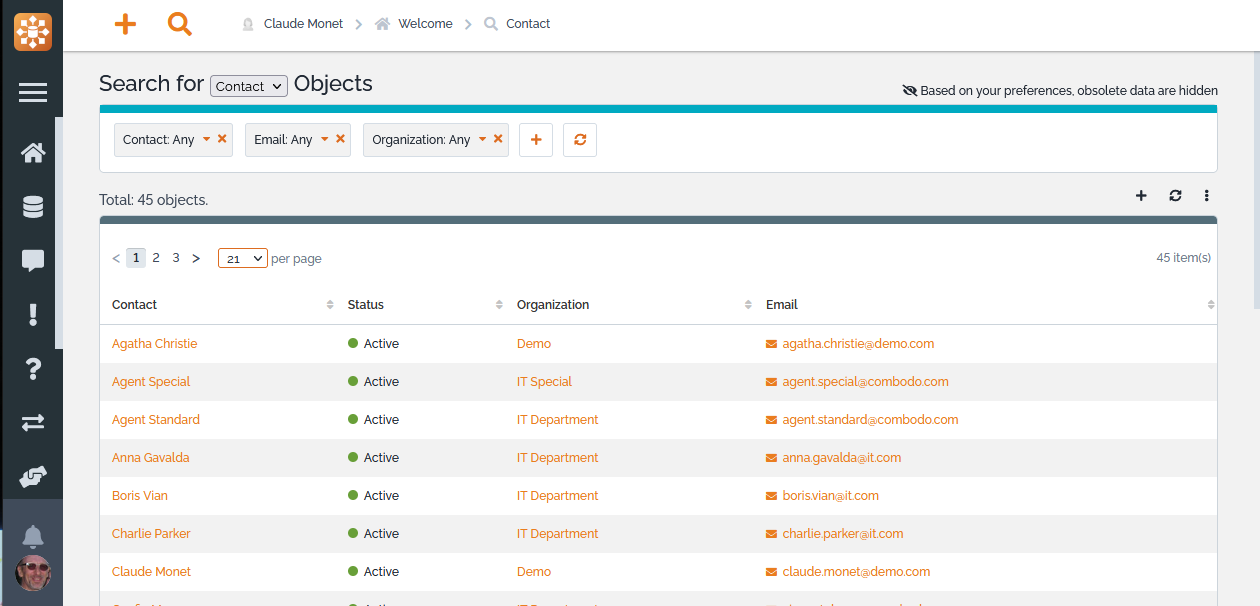1260x606 pixels.
Task: Open the hamburger menu in the sidebar
Action: pos(33,93)
